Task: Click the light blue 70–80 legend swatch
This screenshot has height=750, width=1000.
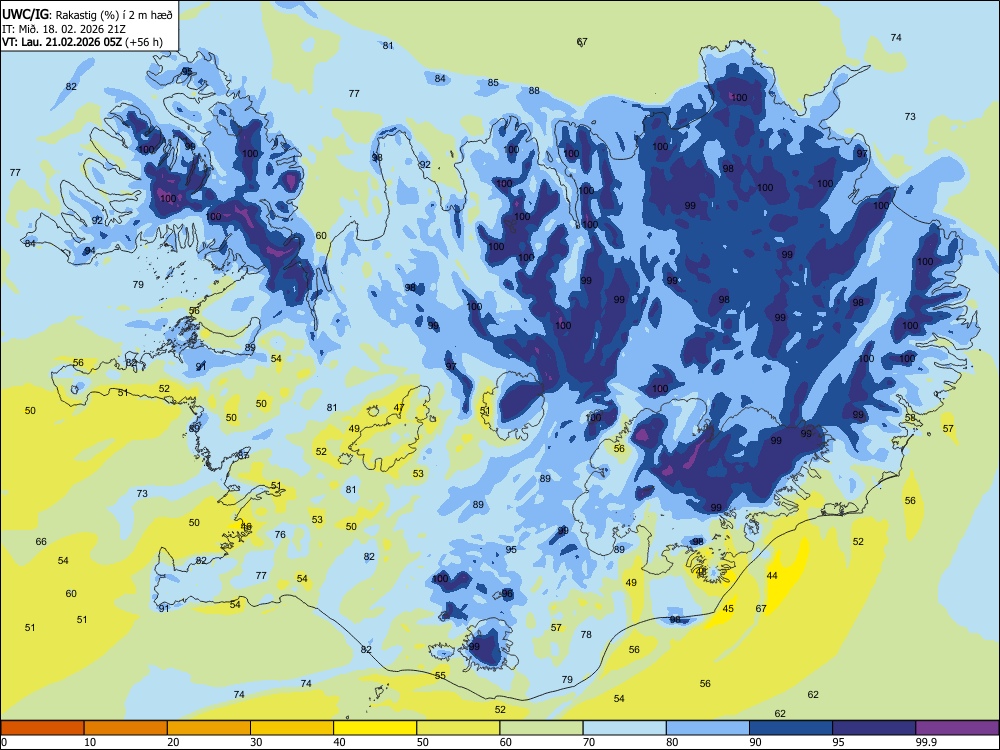Action: [624, 728]
